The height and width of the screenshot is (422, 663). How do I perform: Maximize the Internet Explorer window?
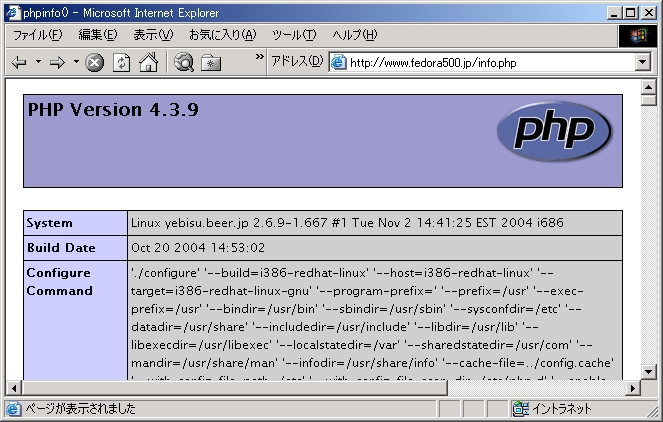click(630, 13)
